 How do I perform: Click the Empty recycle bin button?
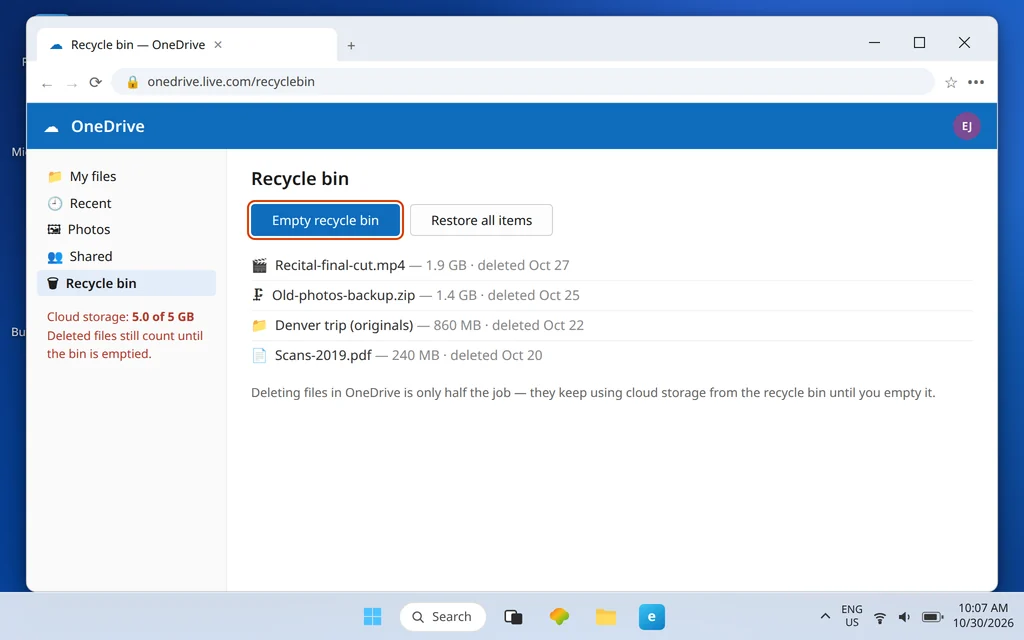click(x=325, y=220)
